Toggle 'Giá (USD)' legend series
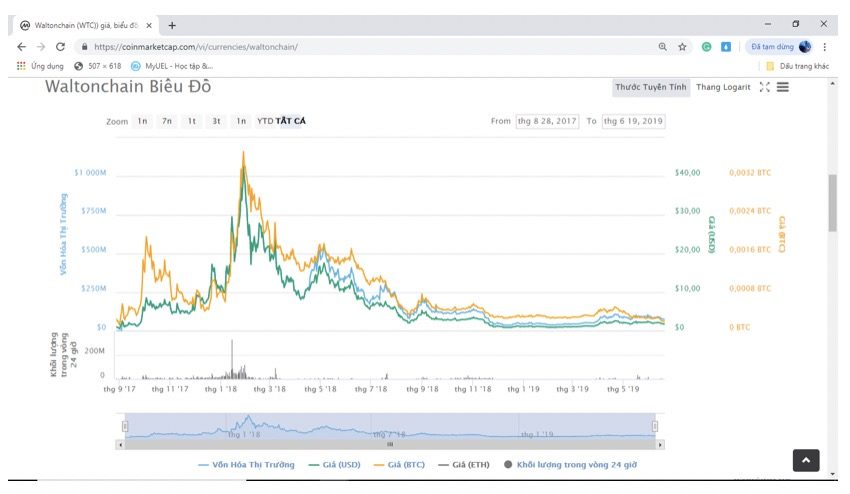The width and height of the screenshot is (850, 494). click(334, 465)
